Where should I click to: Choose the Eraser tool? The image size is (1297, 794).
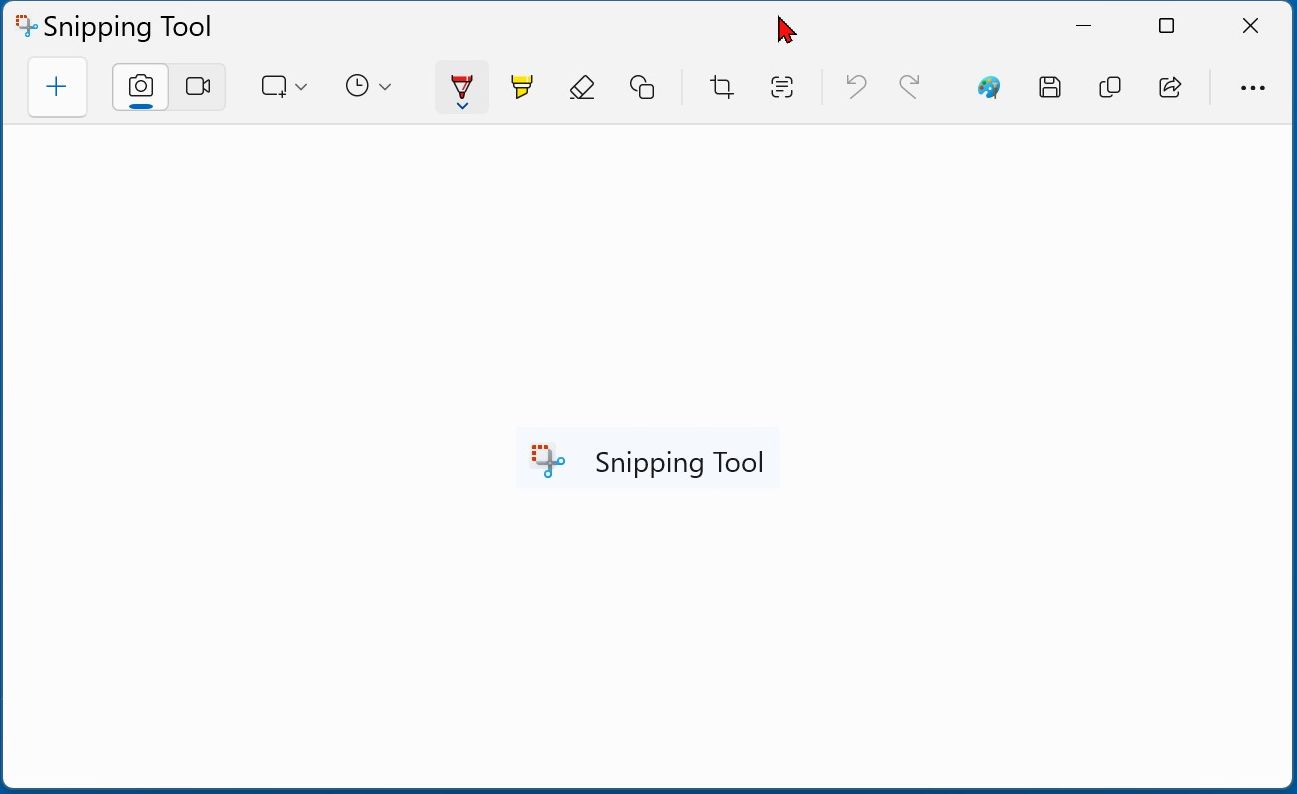point(582,87)
